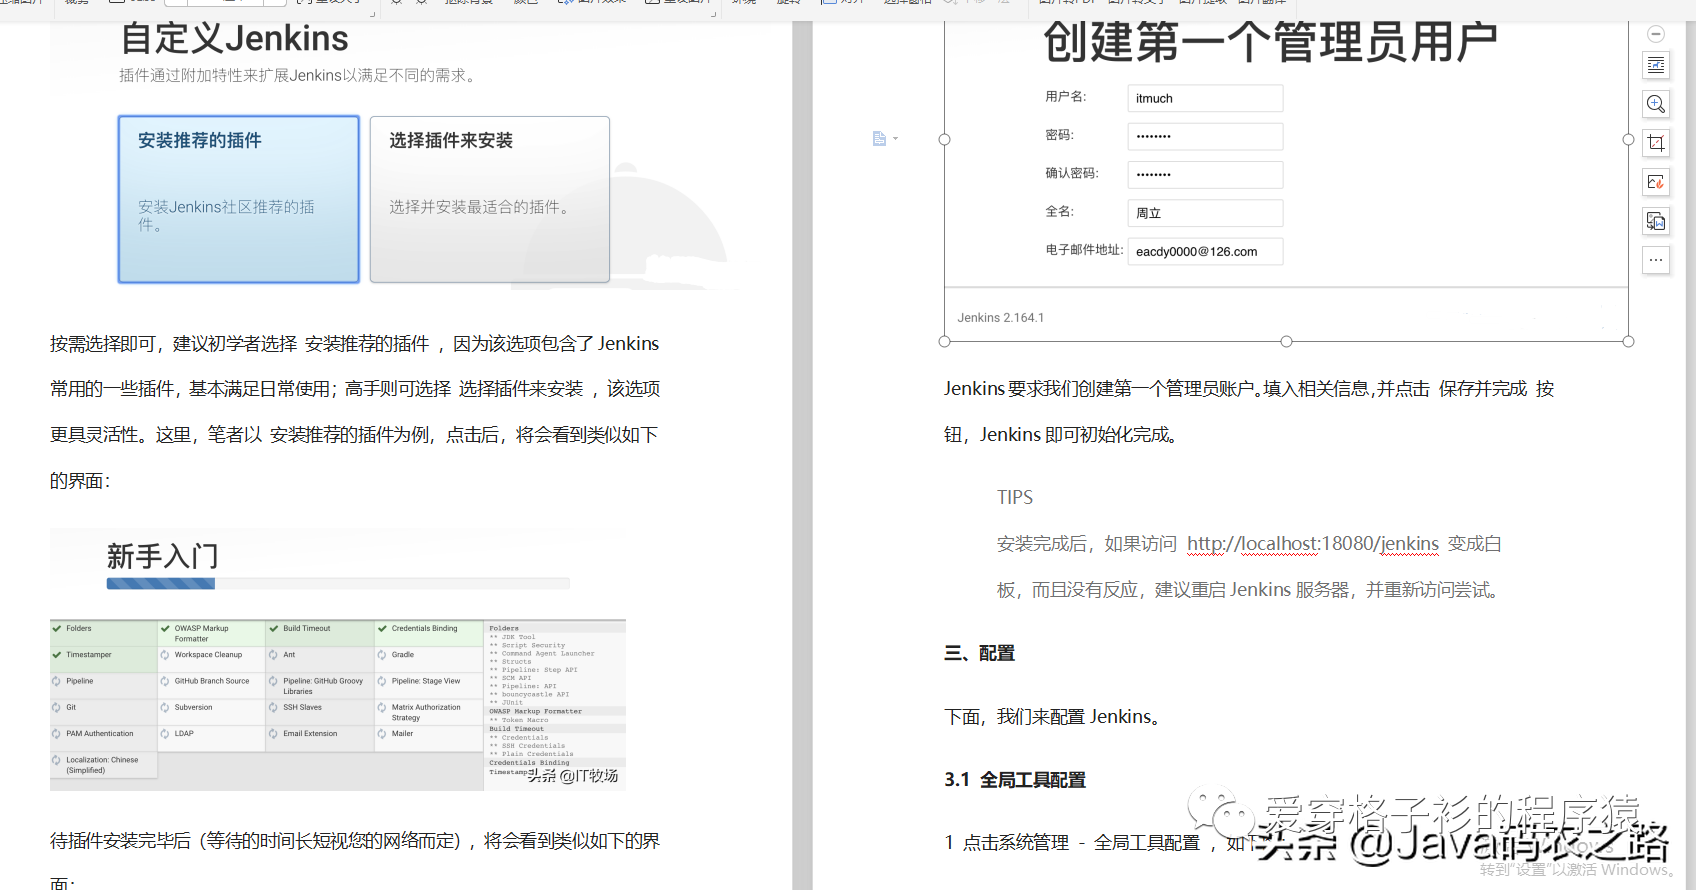Click the bottom-left corner handle of the selected image
Screen dimensions: 1696x890
point(944,342)
